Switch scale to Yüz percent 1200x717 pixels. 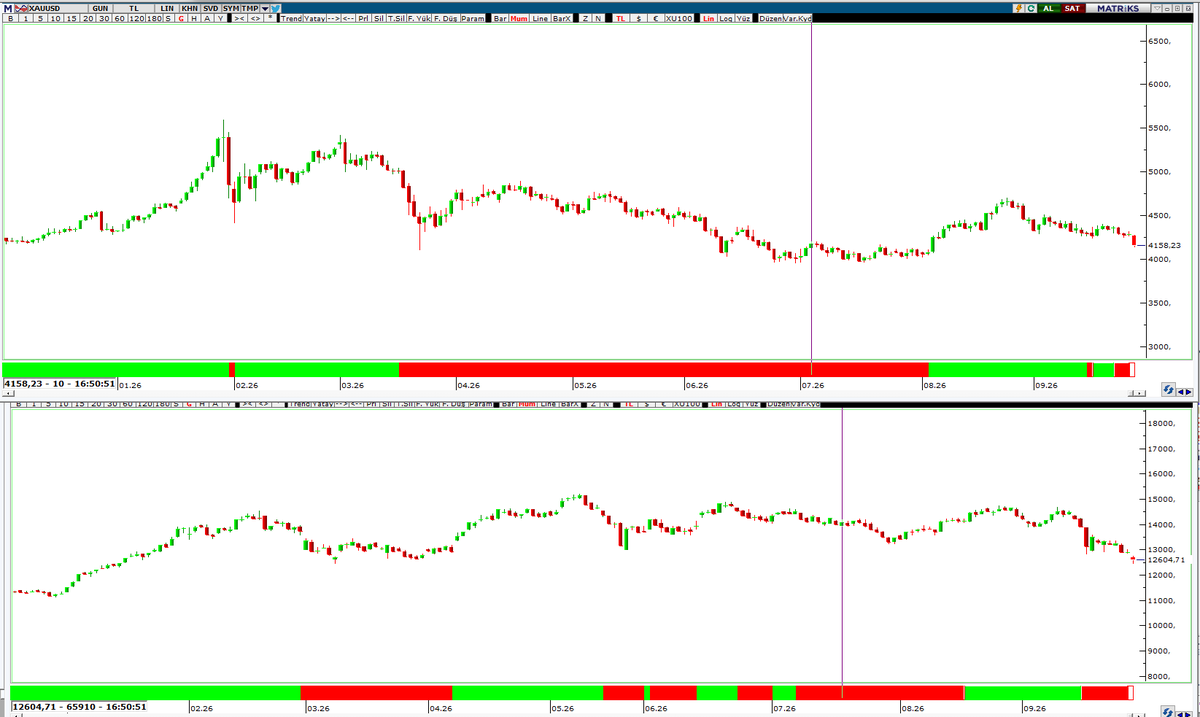[x=743, y=19]
